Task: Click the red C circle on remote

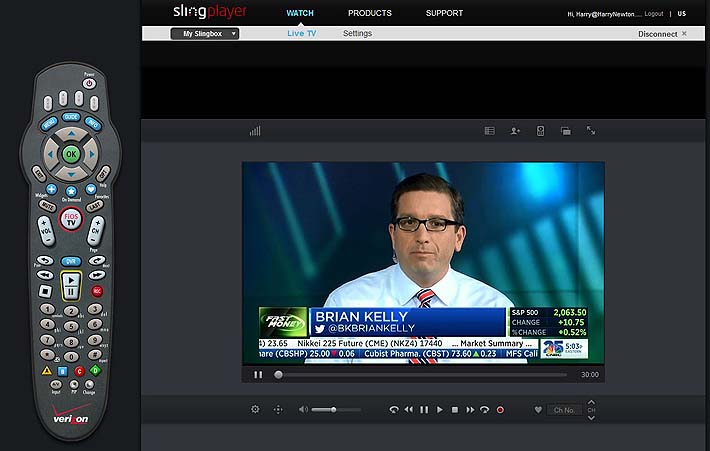Action: pos(79,372)
